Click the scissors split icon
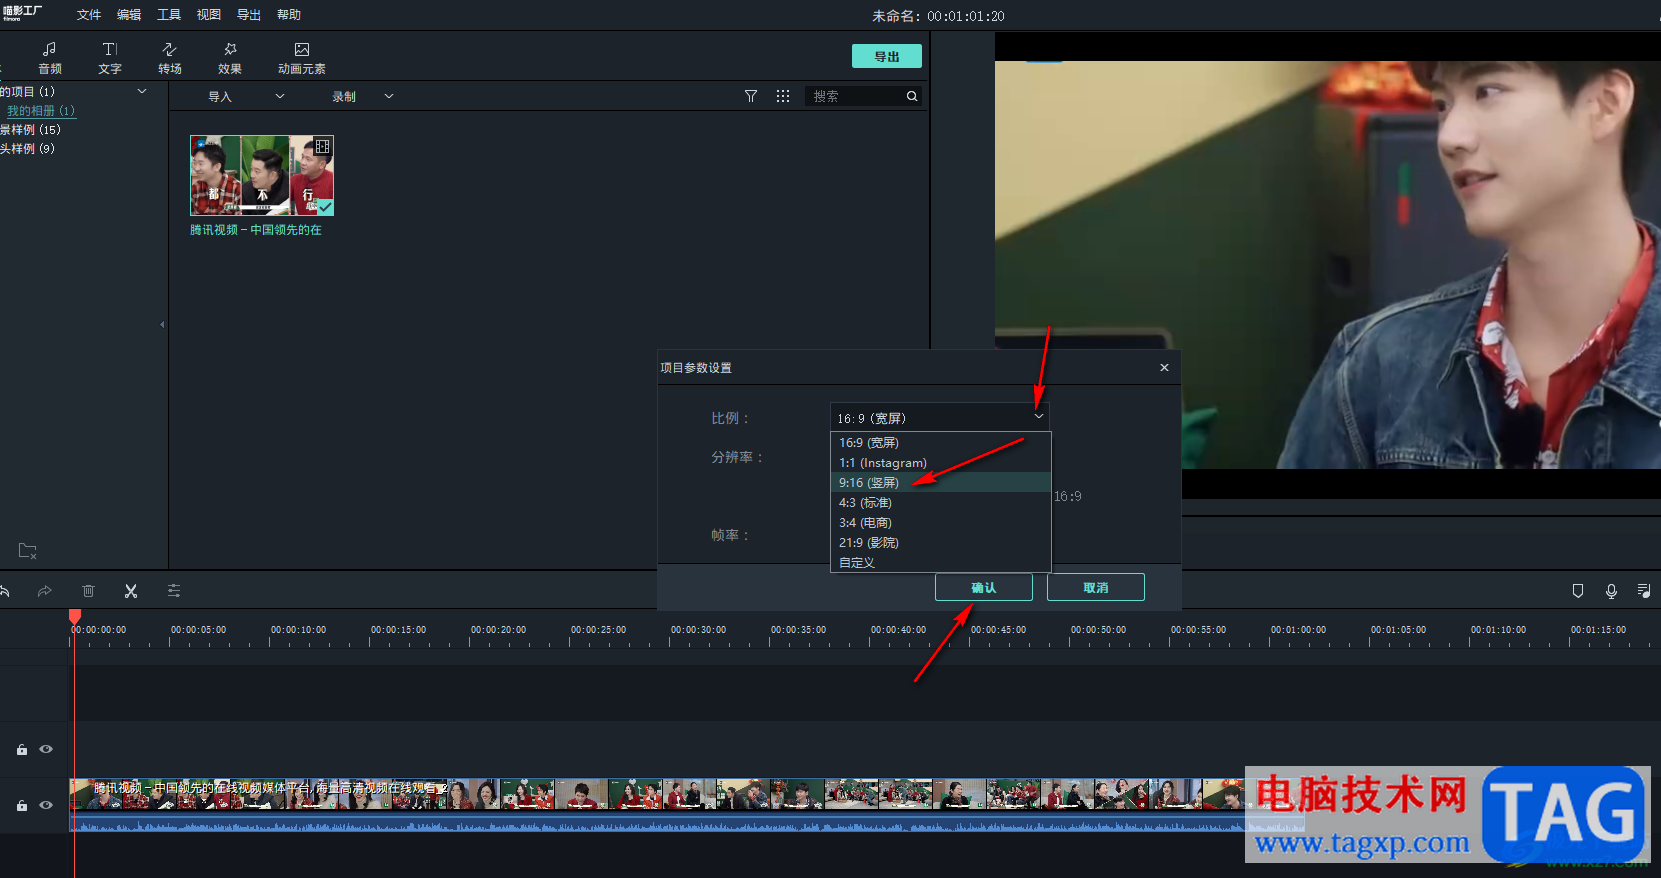The width and height of the screenshot is (1661, 878). click(131, 591)
